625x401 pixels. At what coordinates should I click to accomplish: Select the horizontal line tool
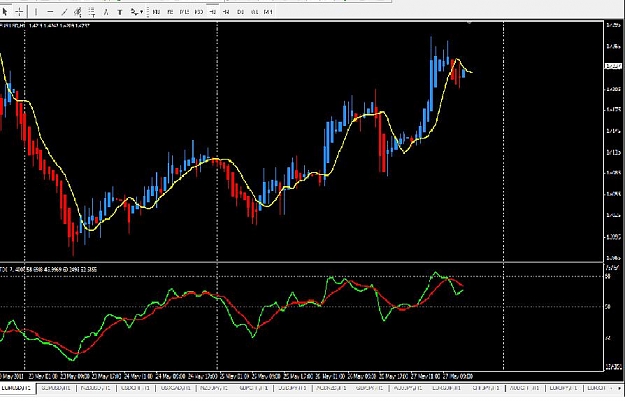coord(50,12)
